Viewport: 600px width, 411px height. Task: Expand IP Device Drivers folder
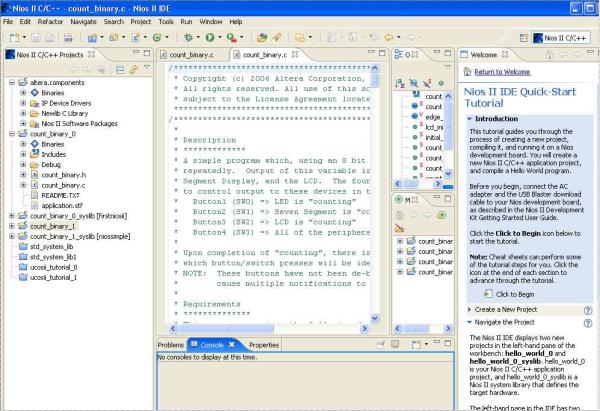coord(23,103)
